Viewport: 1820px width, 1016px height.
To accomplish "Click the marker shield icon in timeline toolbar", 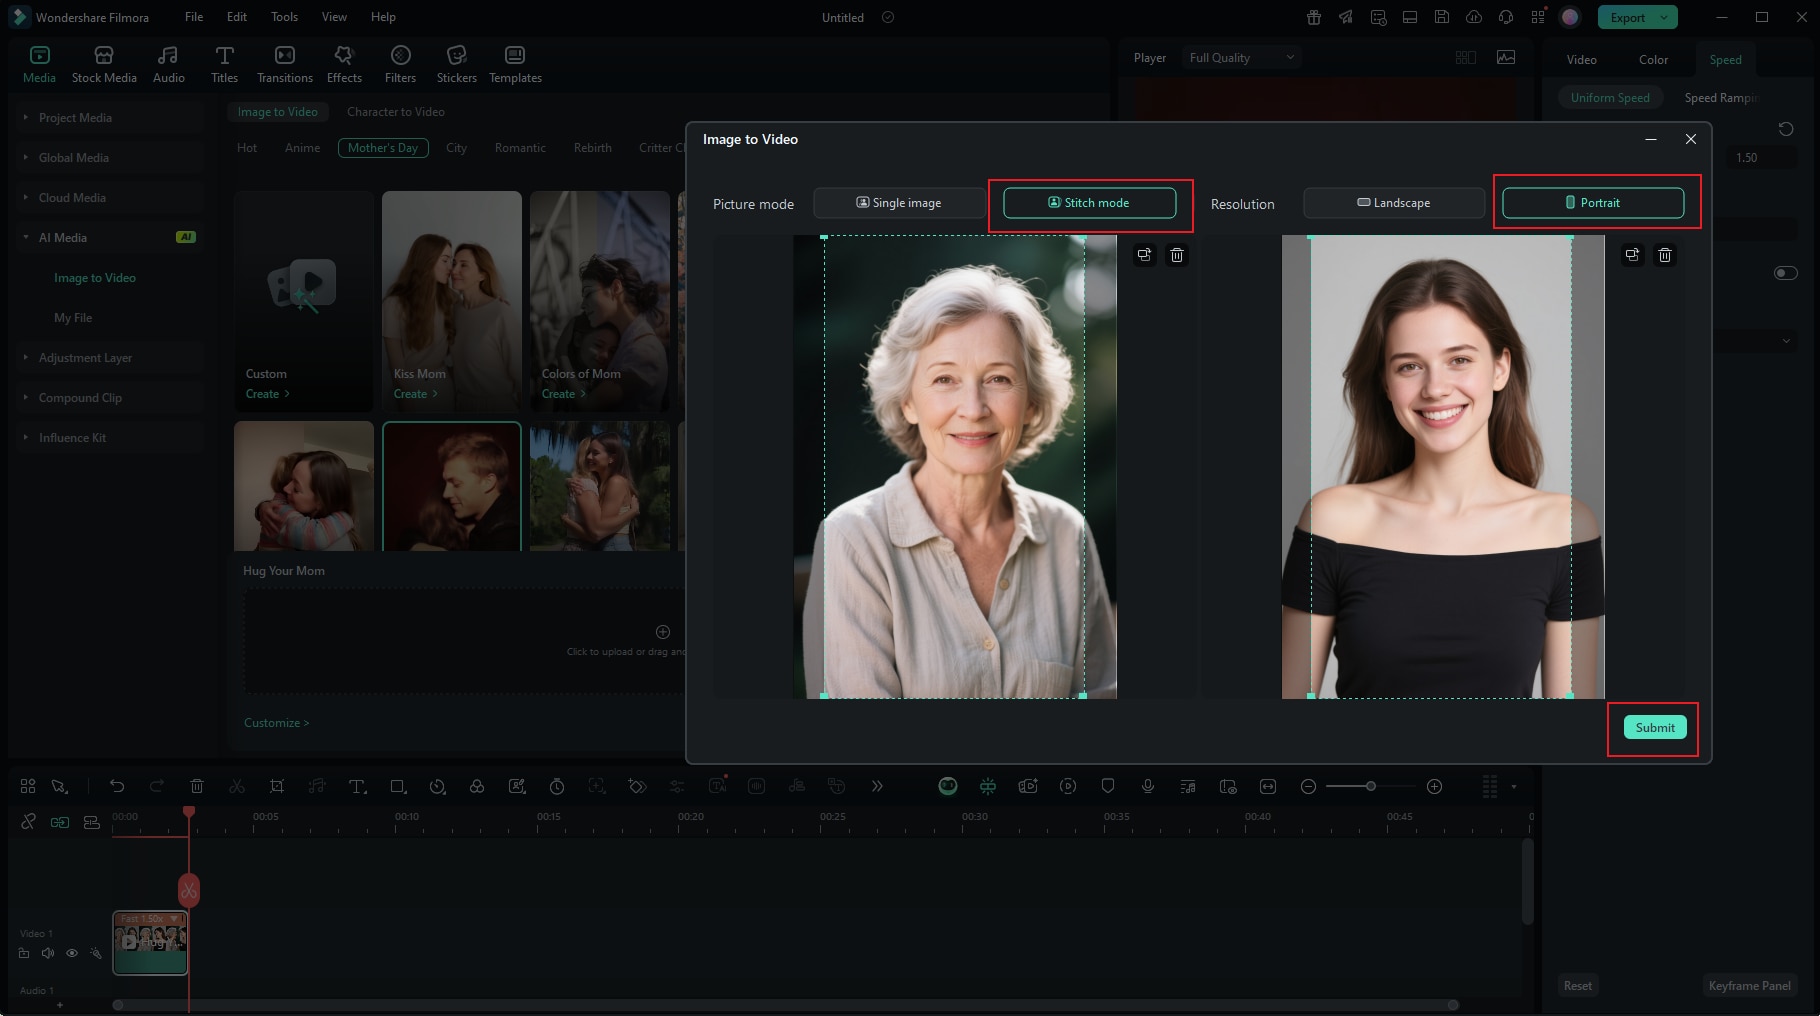I will (x=1108, y=786).
